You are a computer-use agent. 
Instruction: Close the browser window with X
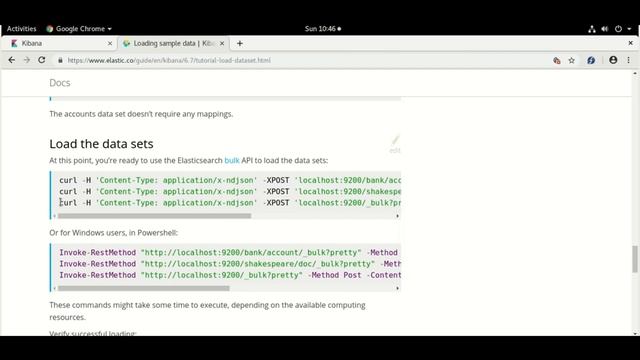point(630,43)
